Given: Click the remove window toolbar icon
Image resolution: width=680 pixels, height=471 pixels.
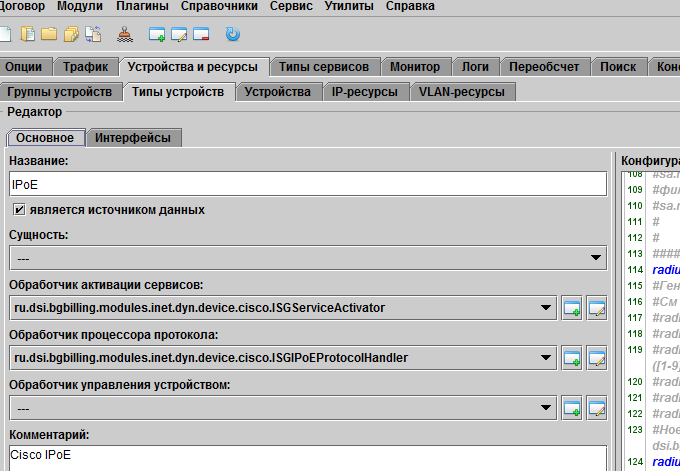Looking at the screenshot, I should pos(201,34).
